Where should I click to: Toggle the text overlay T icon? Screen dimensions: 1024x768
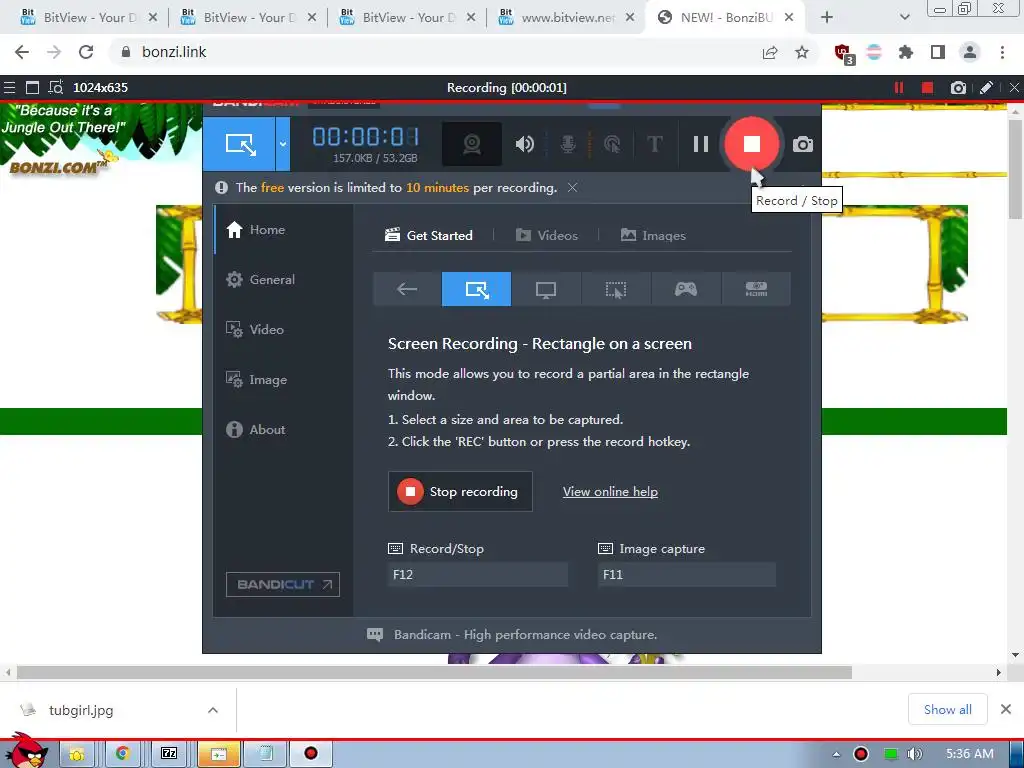pyautogui.click(x=654, y=144)
